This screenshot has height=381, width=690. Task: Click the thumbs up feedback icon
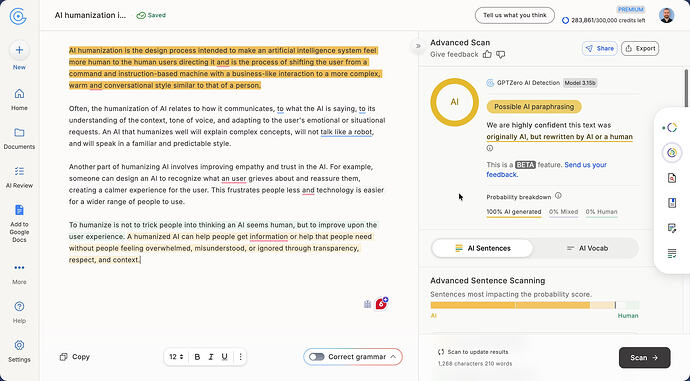(x=487, y=54)
